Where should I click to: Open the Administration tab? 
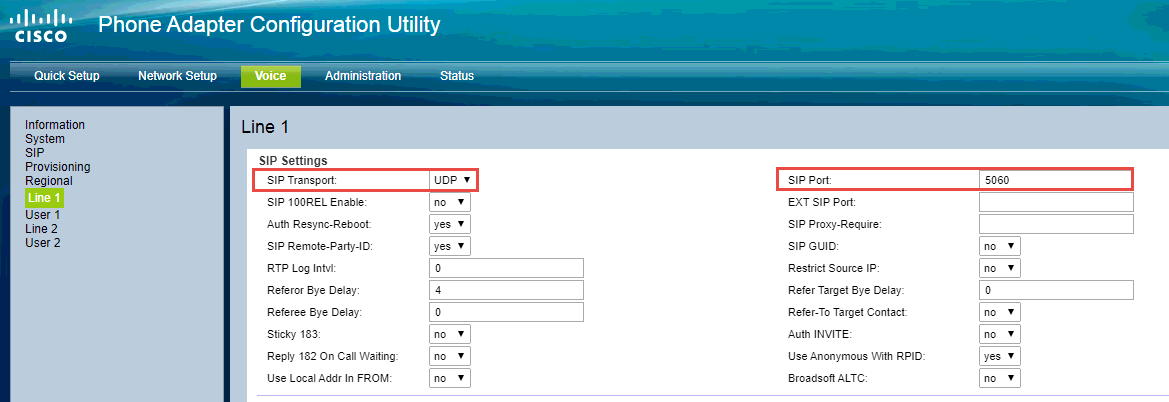tap(363, 76)
